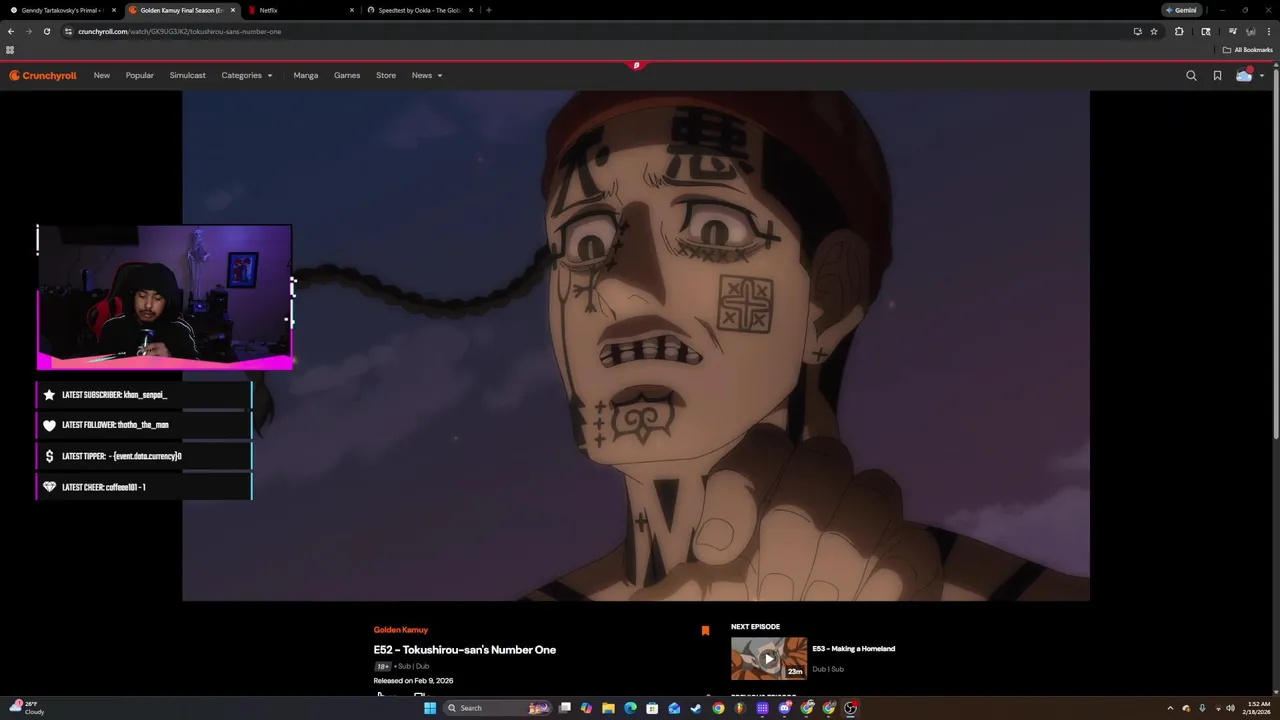Open volume control in system tray
Image resolution: width=1280 pixels, height=720 pixels.
tap(1230, 708)
